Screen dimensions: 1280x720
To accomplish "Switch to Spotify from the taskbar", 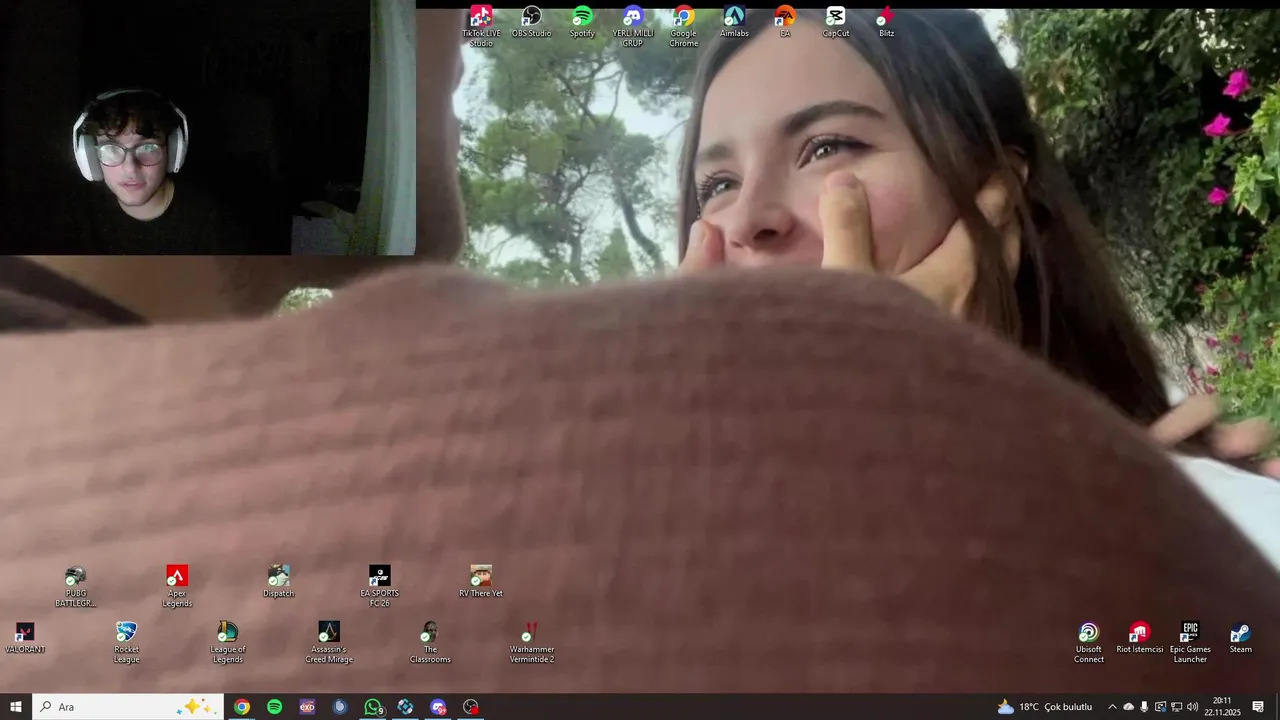I will pos(275,707).
